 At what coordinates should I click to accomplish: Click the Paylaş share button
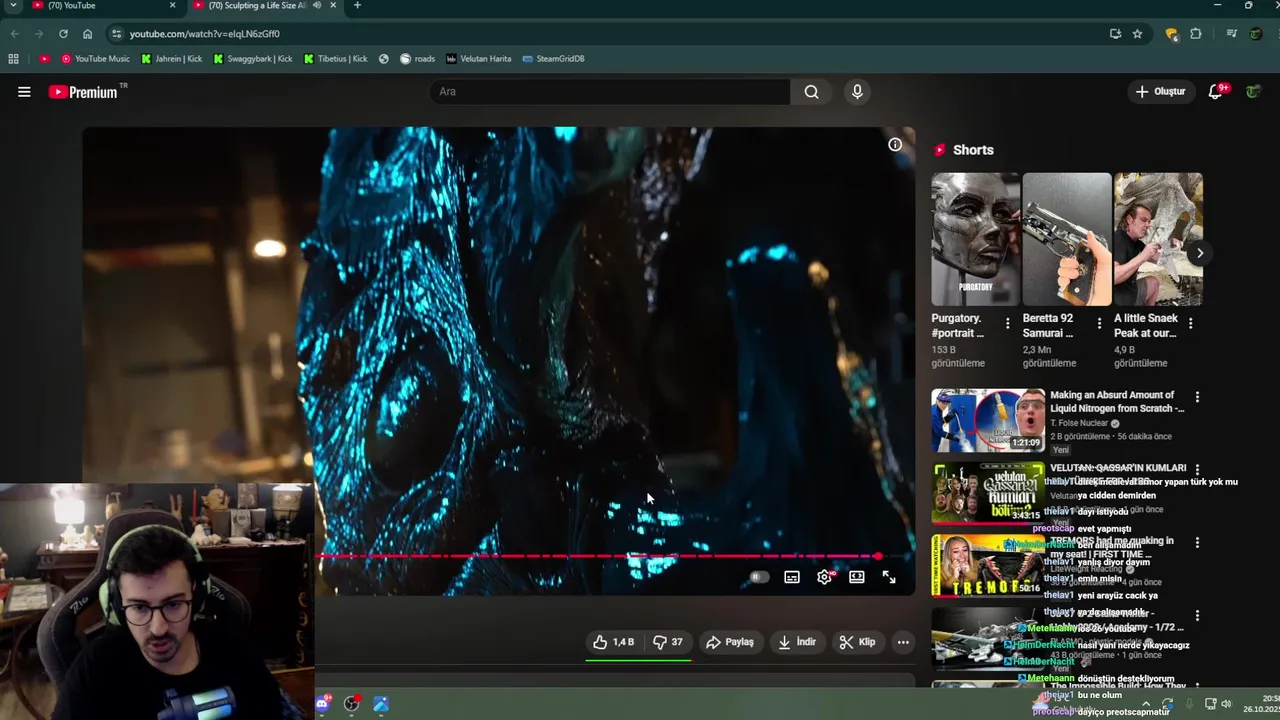730,642
